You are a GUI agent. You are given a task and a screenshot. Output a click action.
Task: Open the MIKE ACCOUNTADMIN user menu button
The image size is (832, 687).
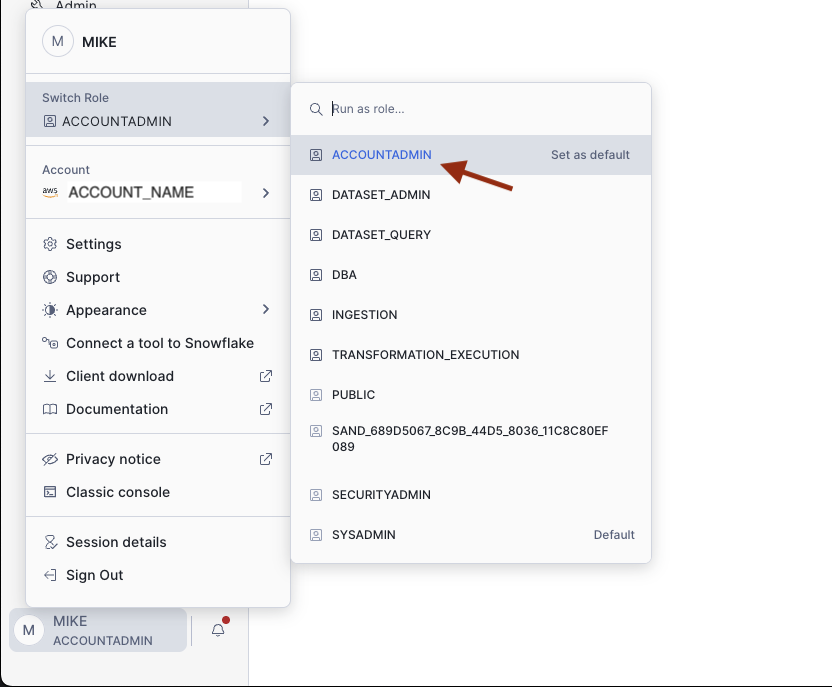point(98,630)
